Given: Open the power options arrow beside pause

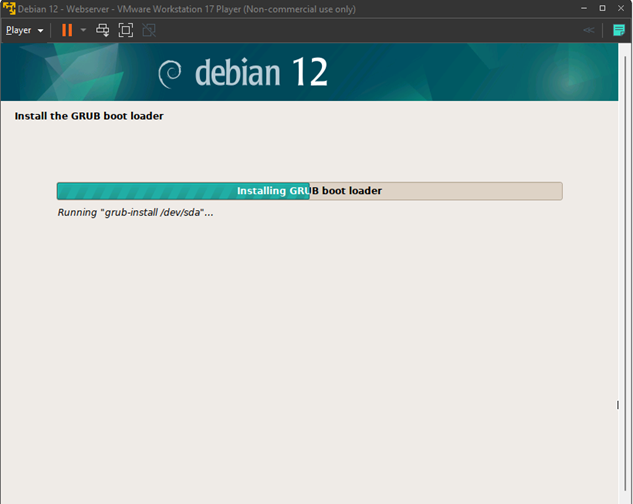Looking at the screenshot, I should point(83,30).
